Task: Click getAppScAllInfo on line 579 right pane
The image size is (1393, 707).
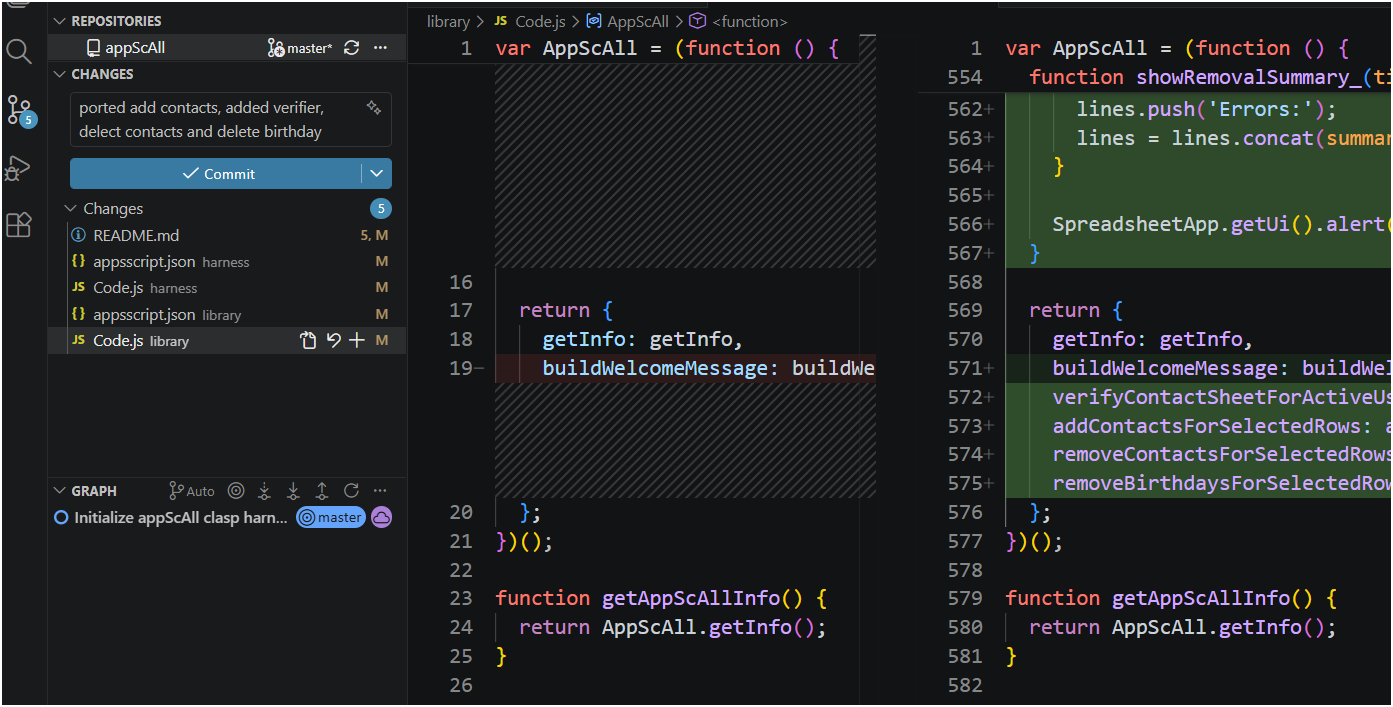Action: [x=1201, y=598]
